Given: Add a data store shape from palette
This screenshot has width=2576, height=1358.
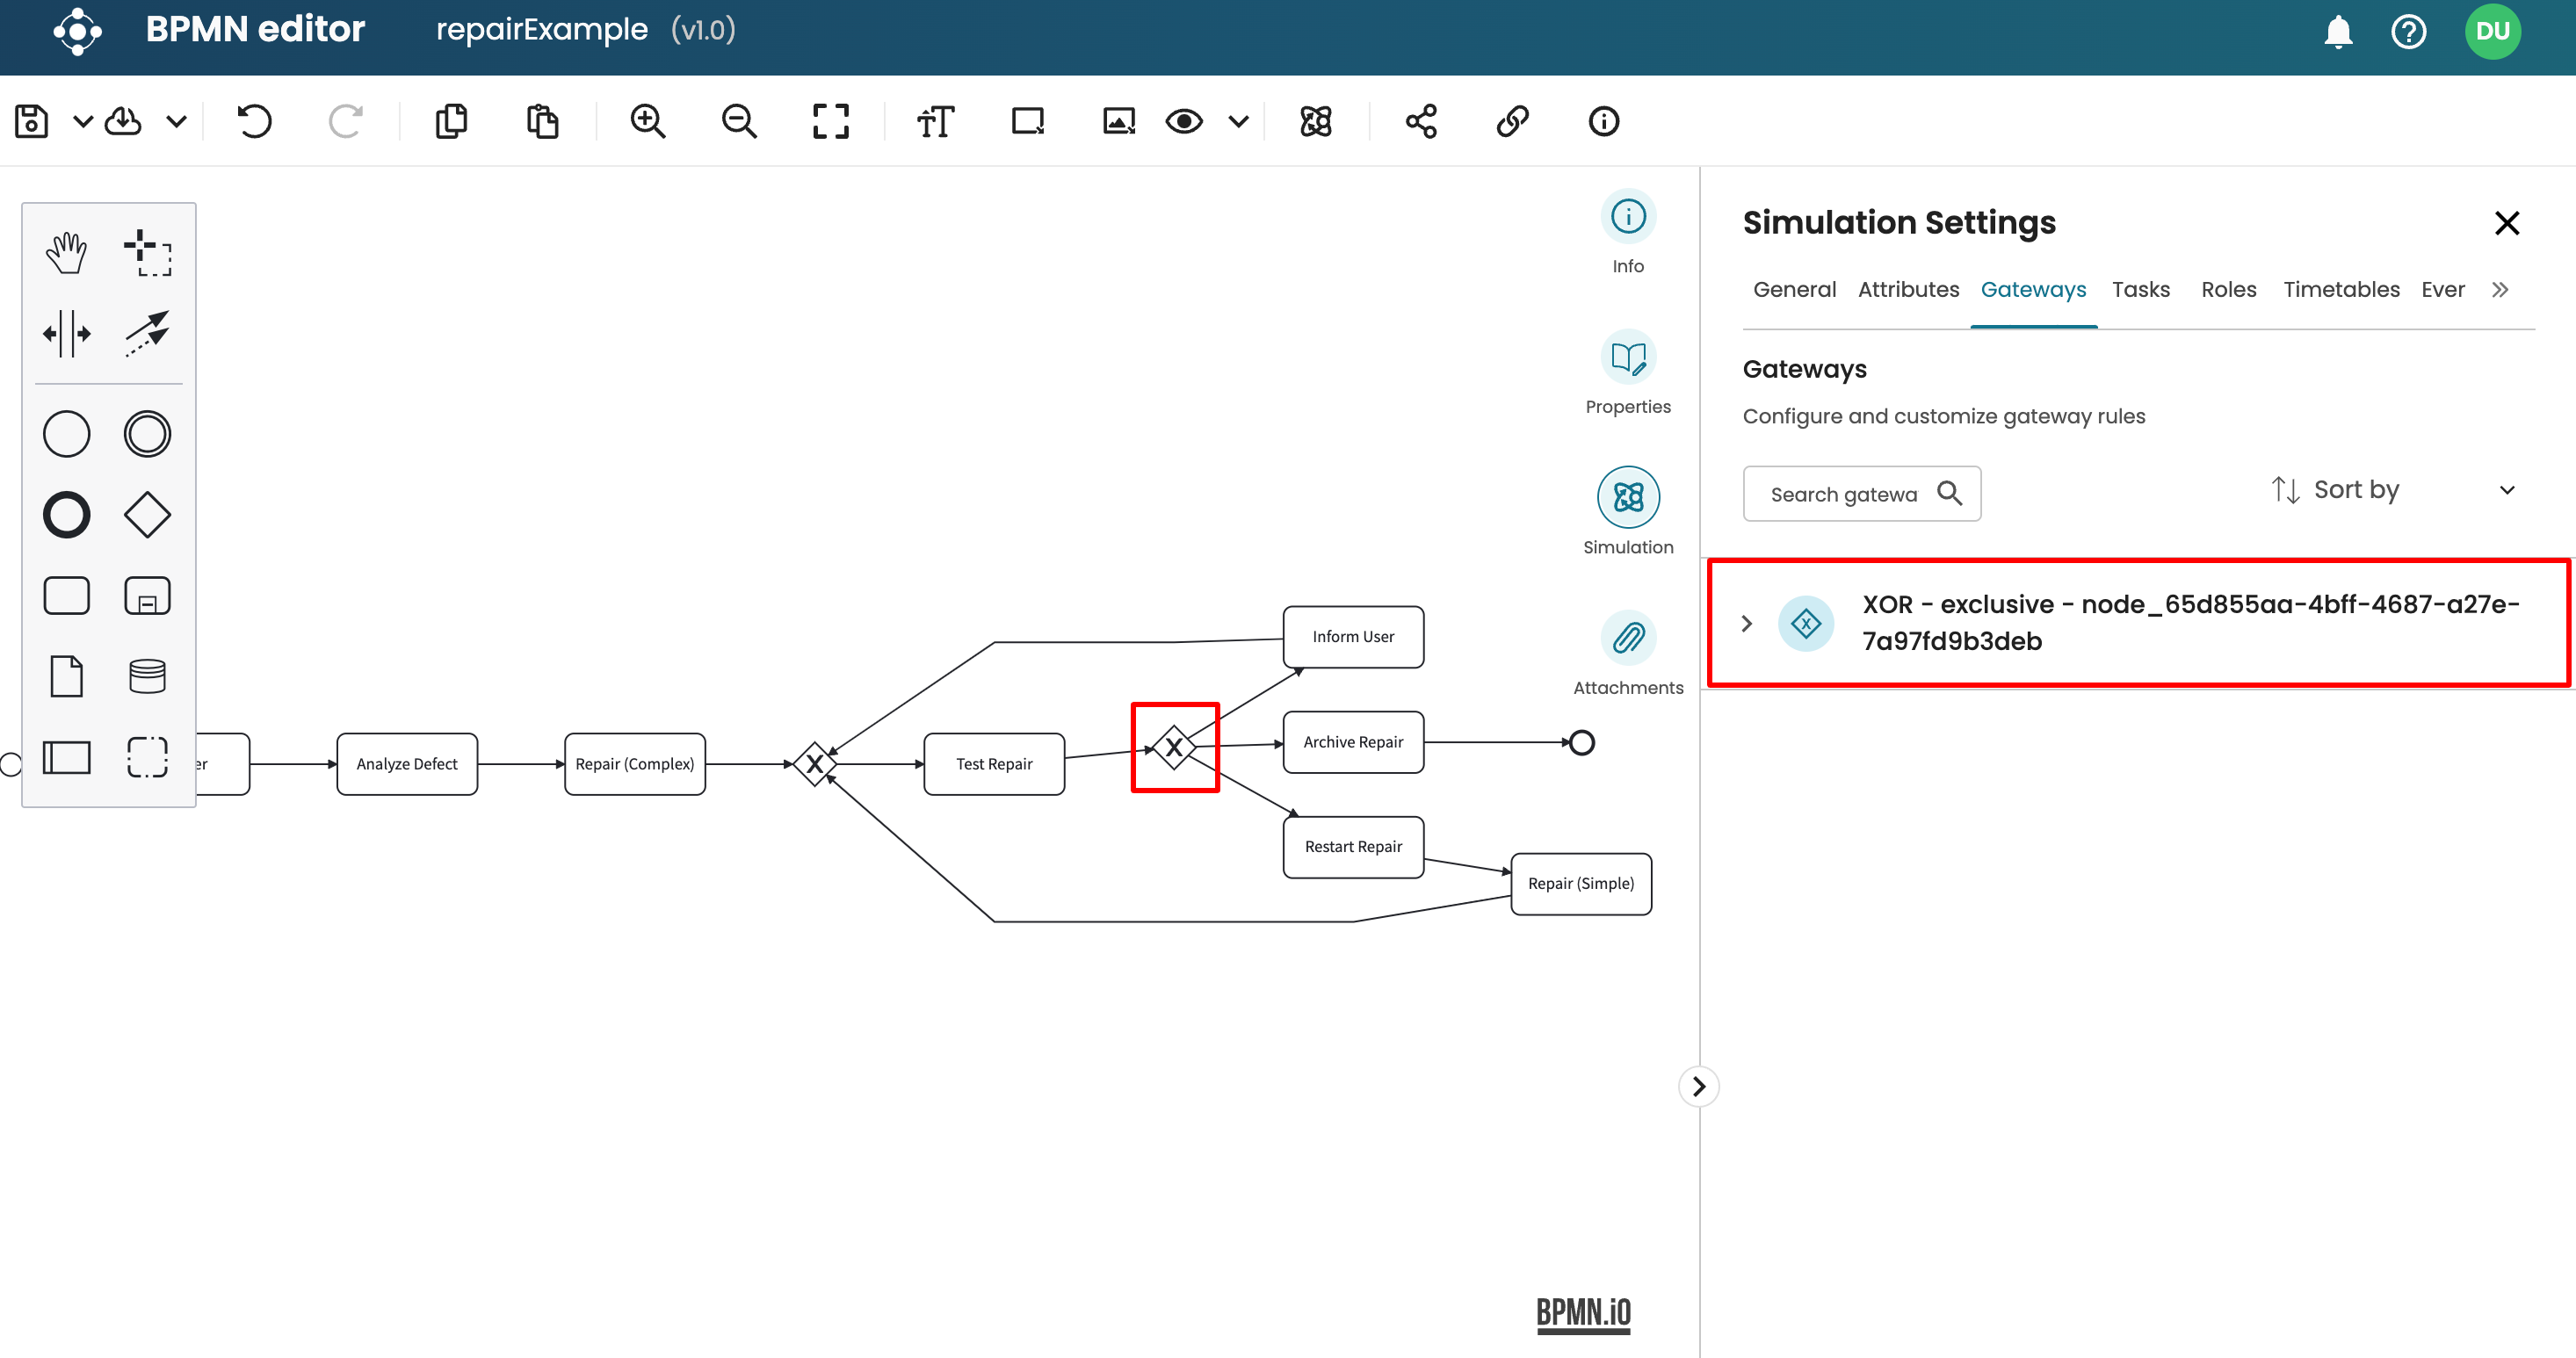Looking at the screenshot, I should 147,677.
